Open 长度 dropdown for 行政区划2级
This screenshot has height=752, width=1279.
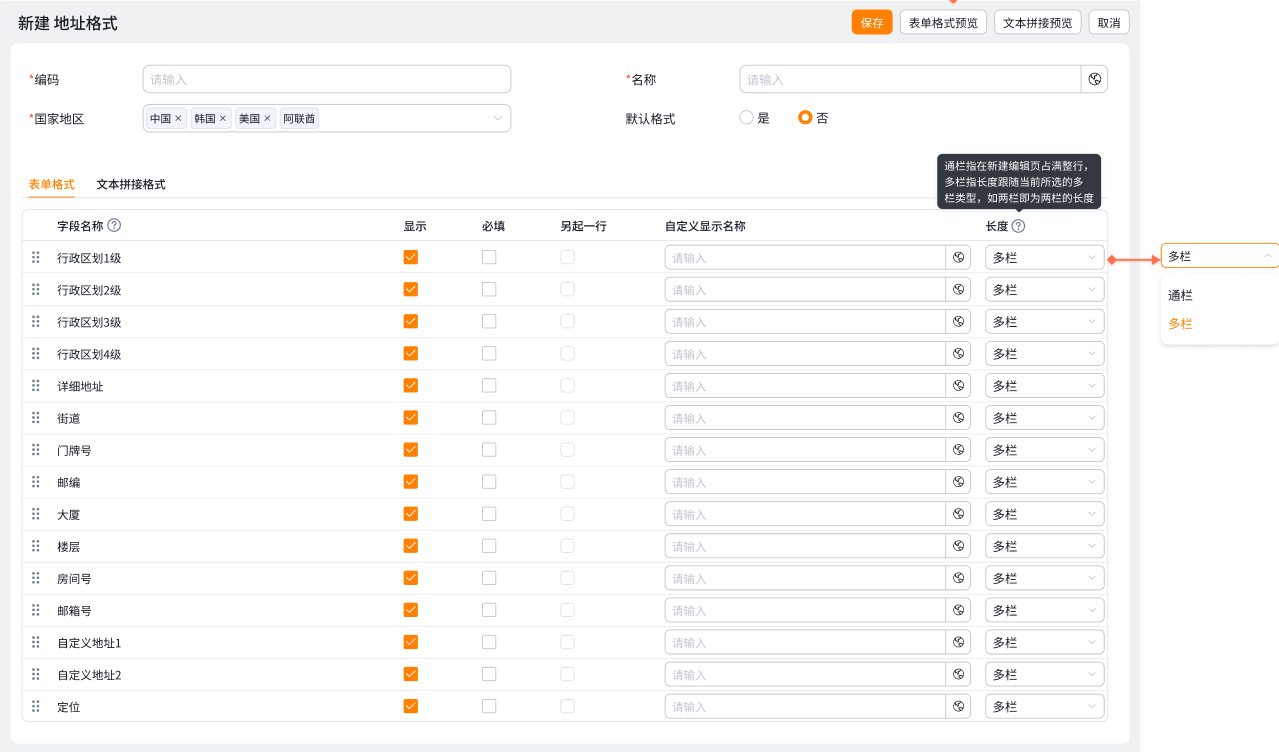pyautogui.click(x=1044, y=290)
